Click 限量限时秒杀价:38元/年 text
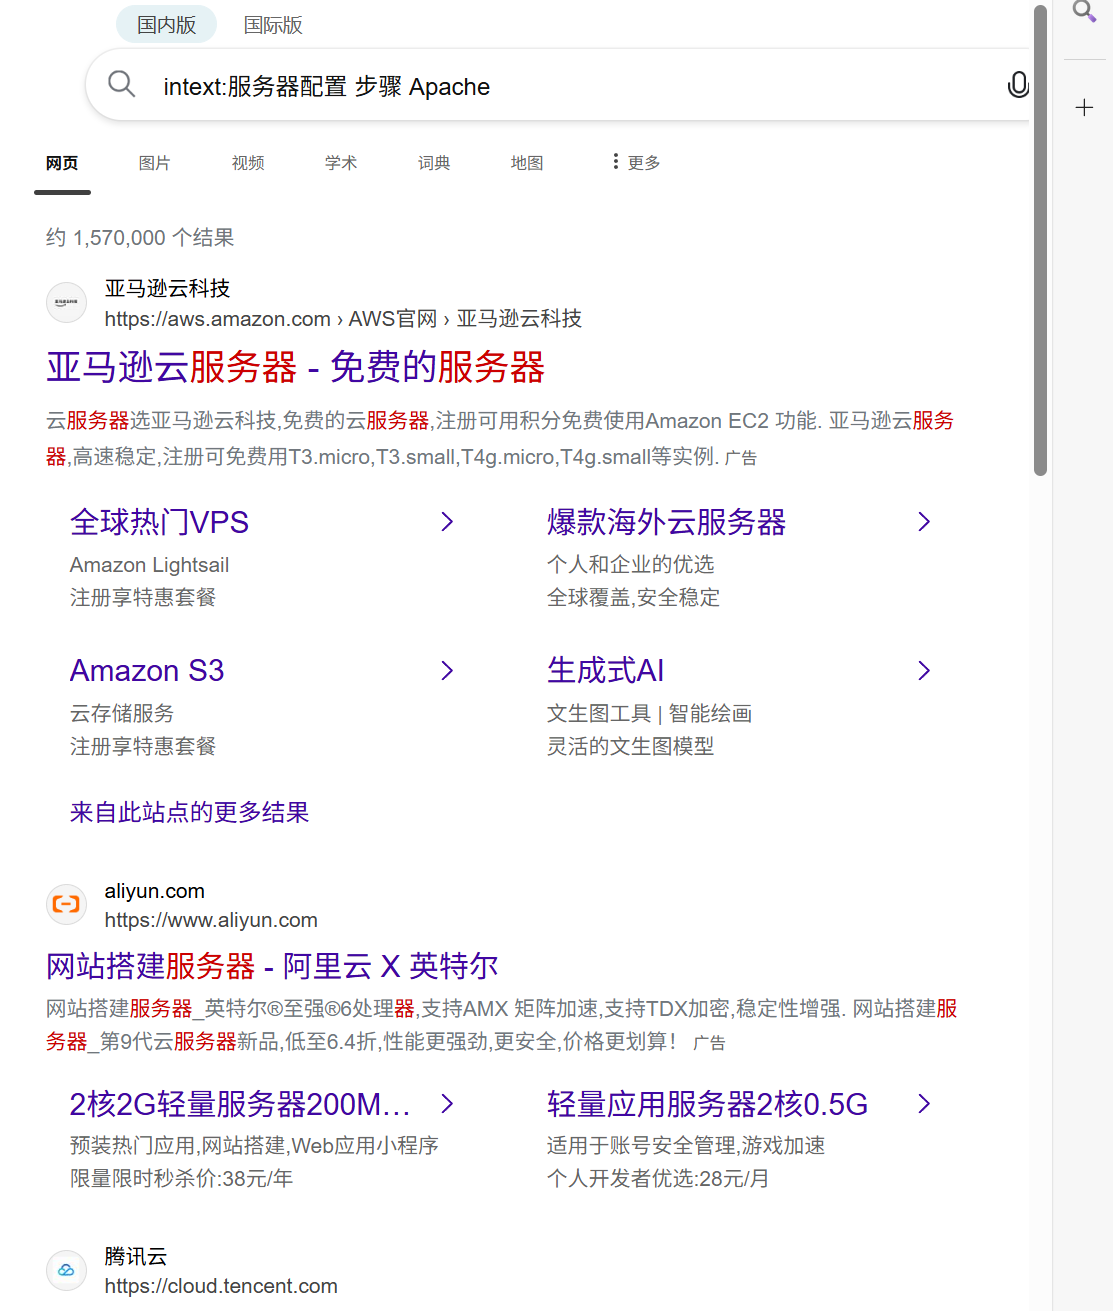Viewport: 1113px width, 1311px height. pyautogui.click(x=181, y=1178)
